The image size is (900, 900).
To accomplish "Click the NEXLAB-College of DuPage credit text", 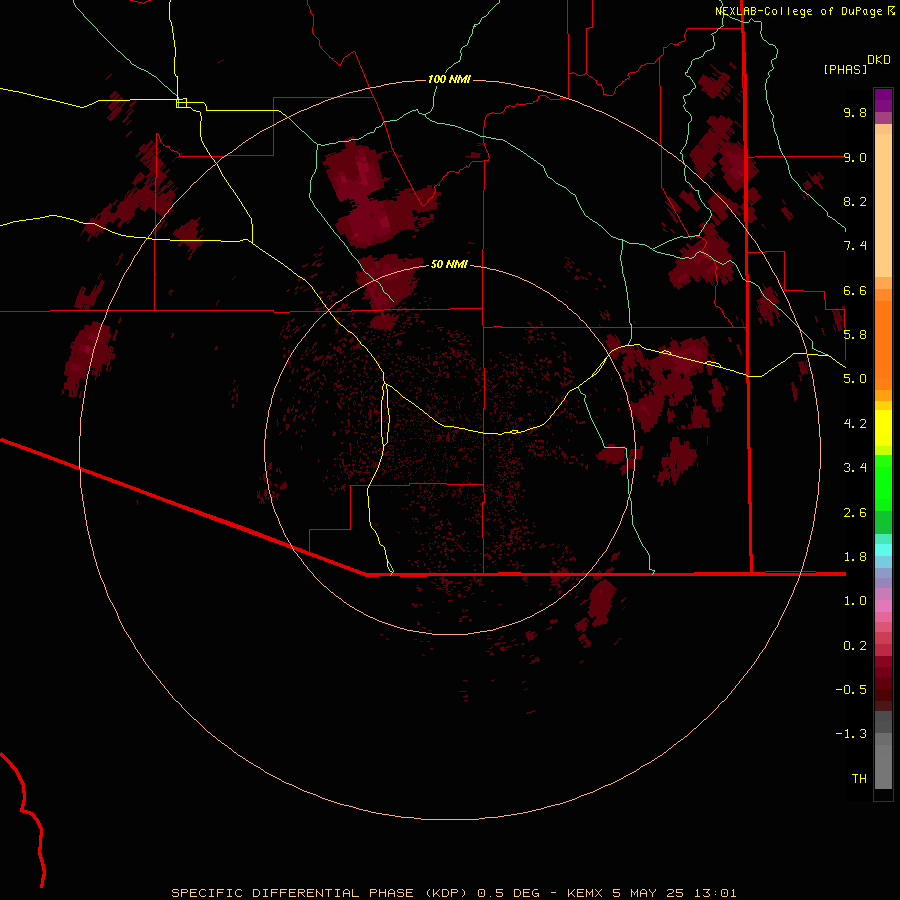I will (798, 11).
